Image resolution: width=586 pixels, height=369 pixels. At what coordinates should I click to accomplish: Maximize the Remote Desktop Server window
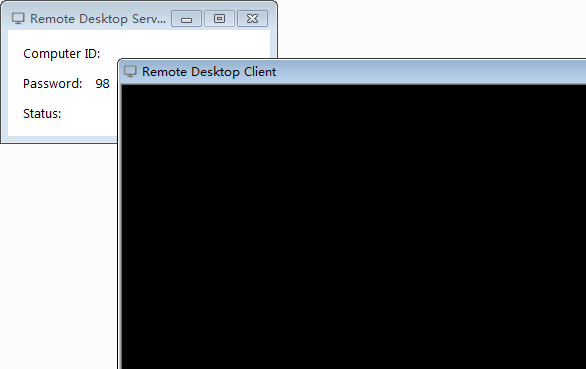click(x=219, y=19)
